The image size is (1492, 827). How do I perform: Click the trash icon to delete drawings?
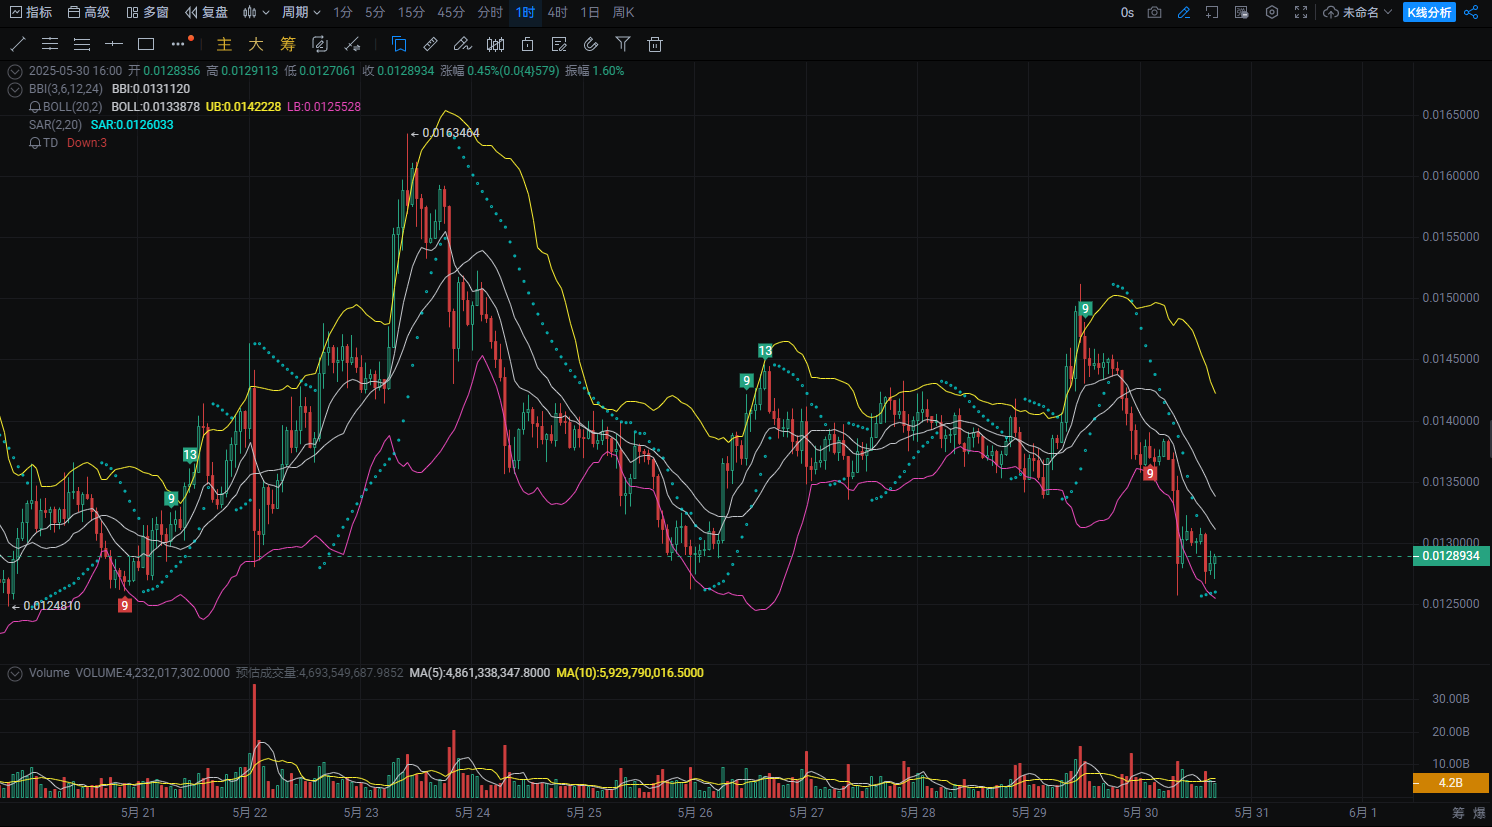655,44
